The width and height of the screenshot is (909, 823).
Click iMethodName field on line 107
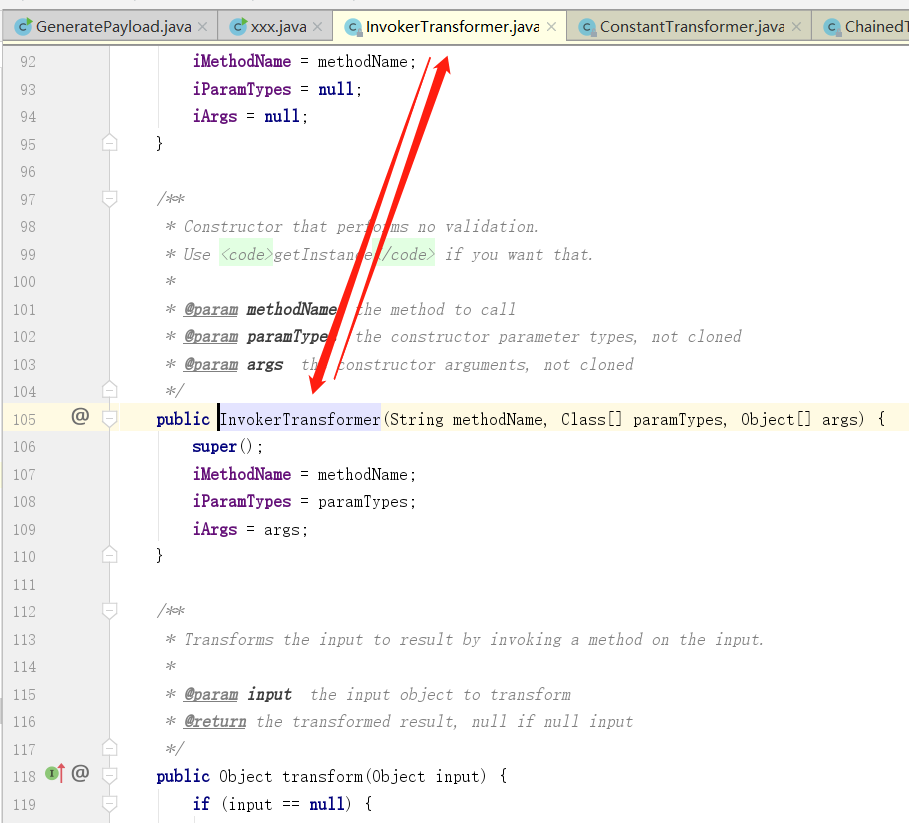click(242, 474)
